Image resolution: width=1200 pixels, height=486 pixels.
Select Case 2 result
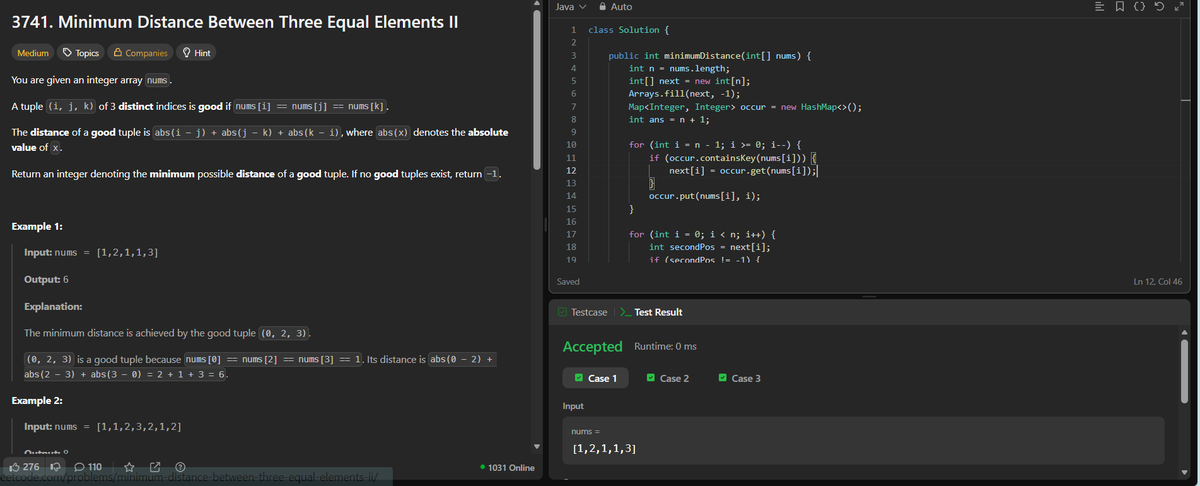(x=668, y=378)
